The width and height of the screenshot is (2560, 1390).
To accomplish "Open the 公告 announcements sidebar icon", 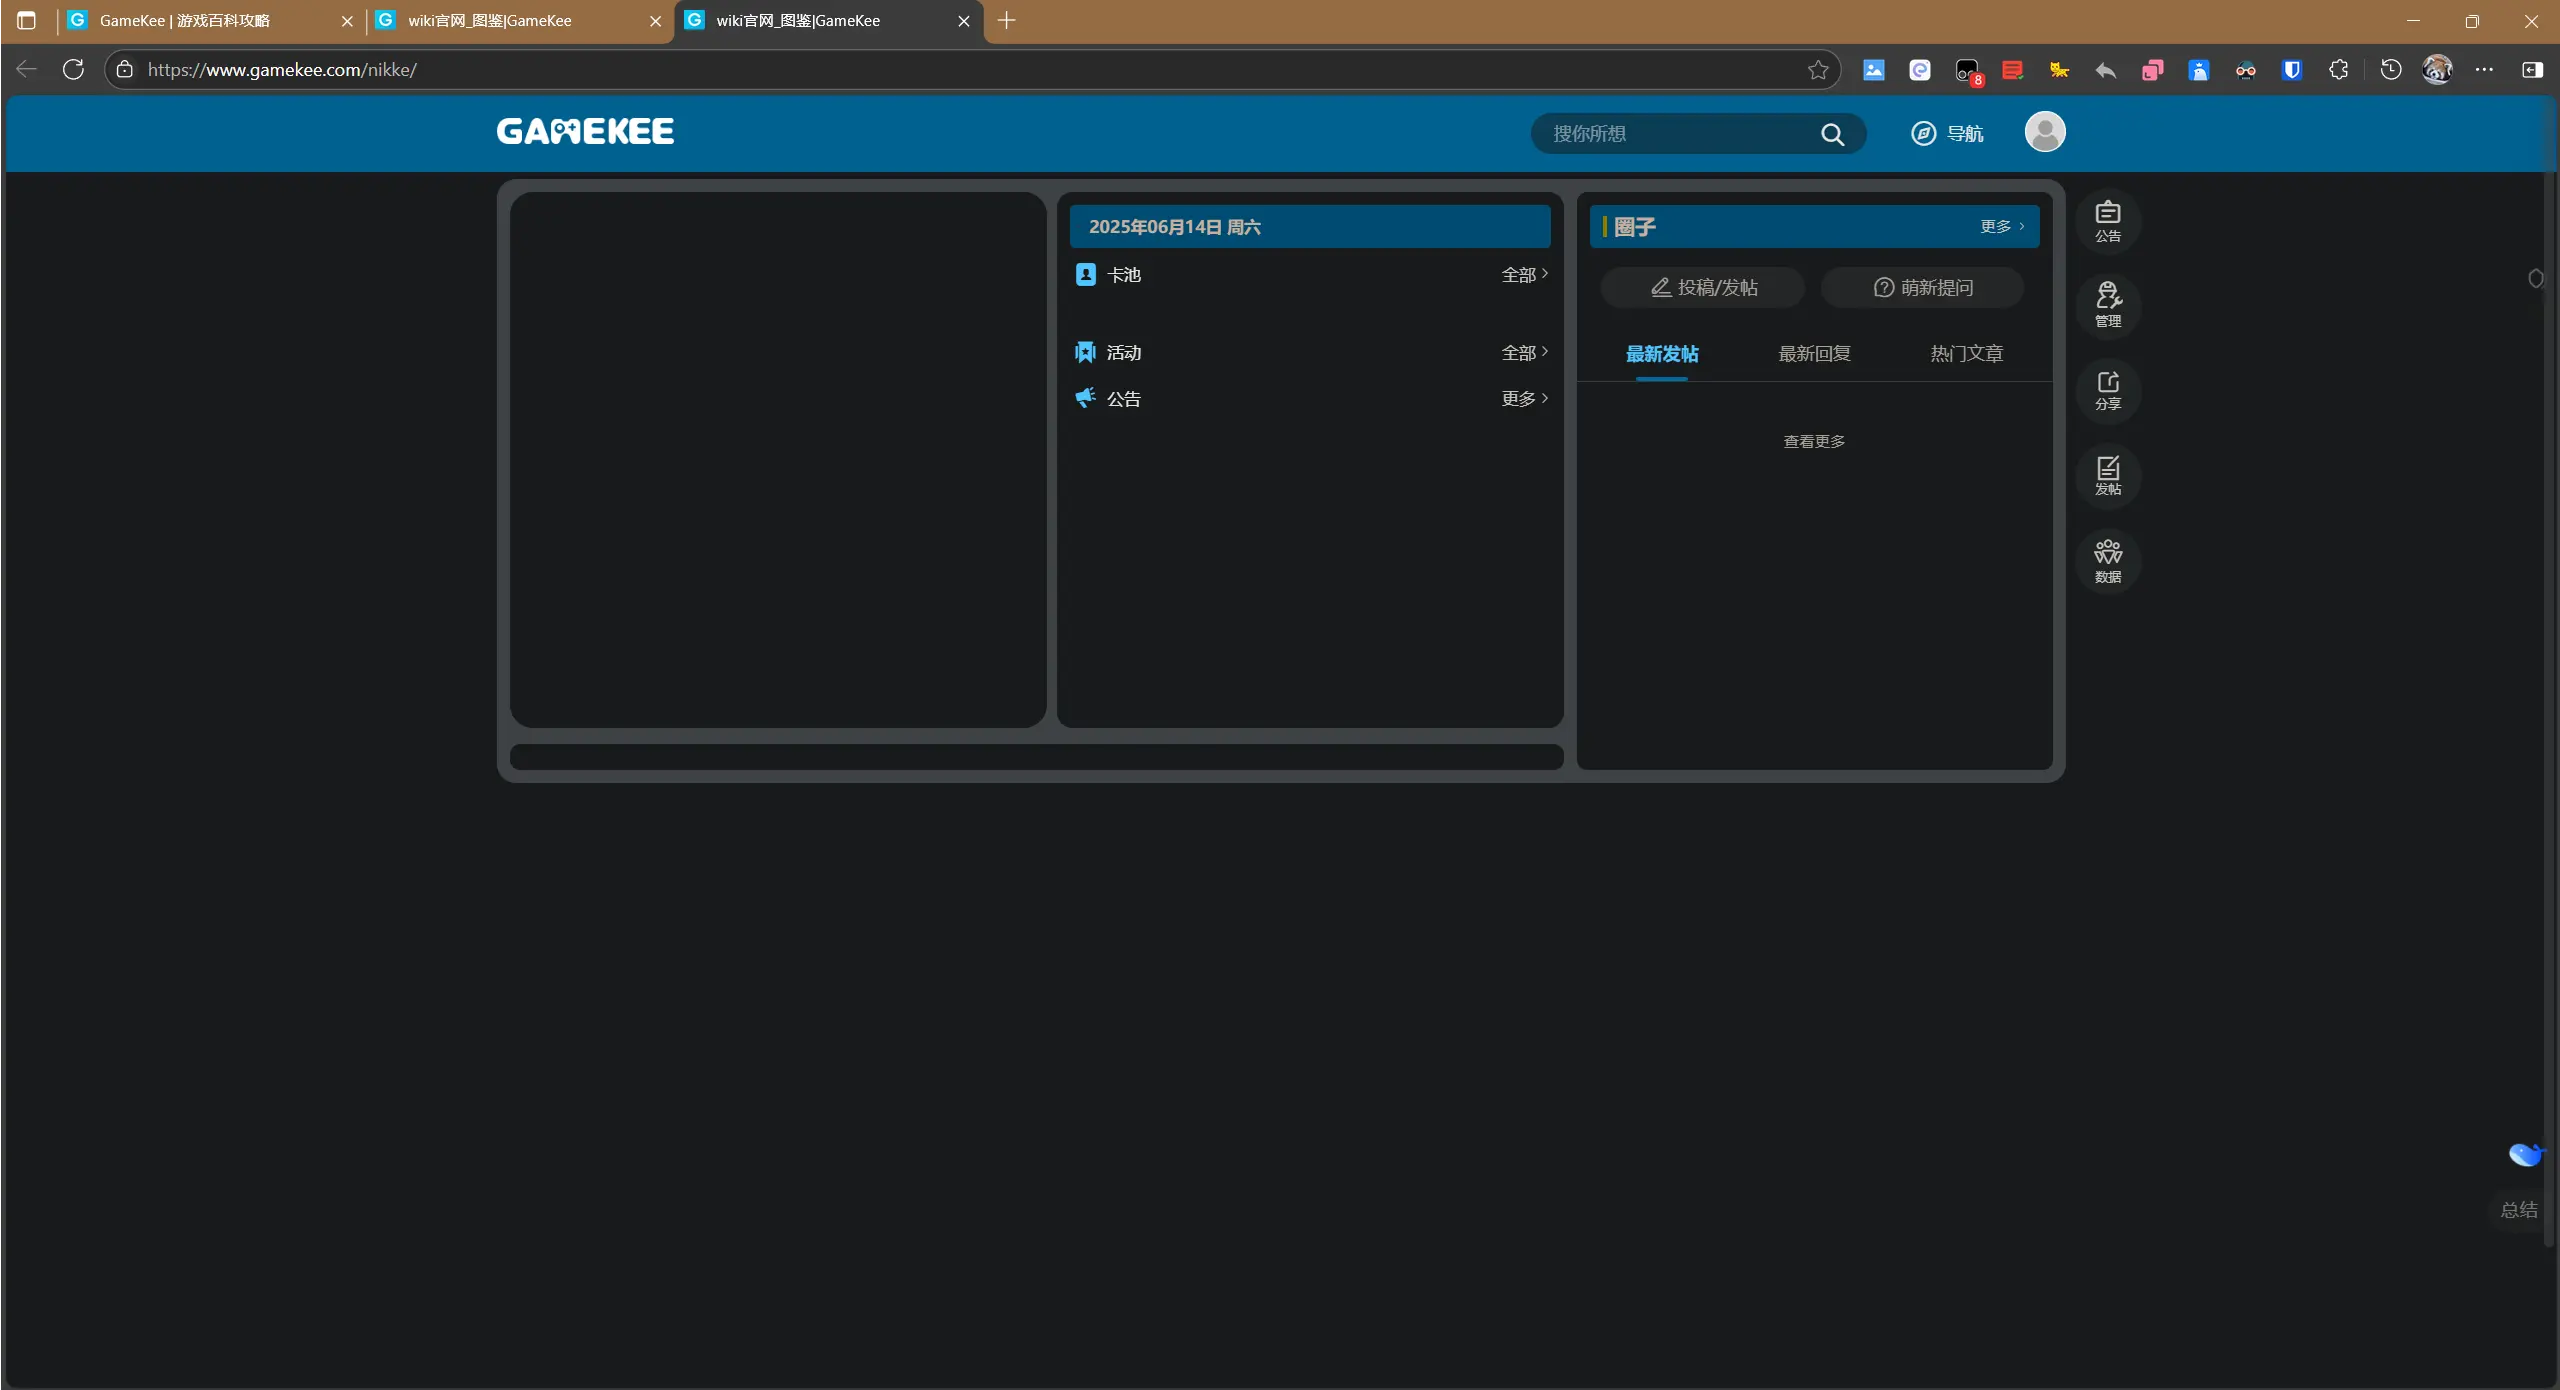I will (x=2107, y=221).
